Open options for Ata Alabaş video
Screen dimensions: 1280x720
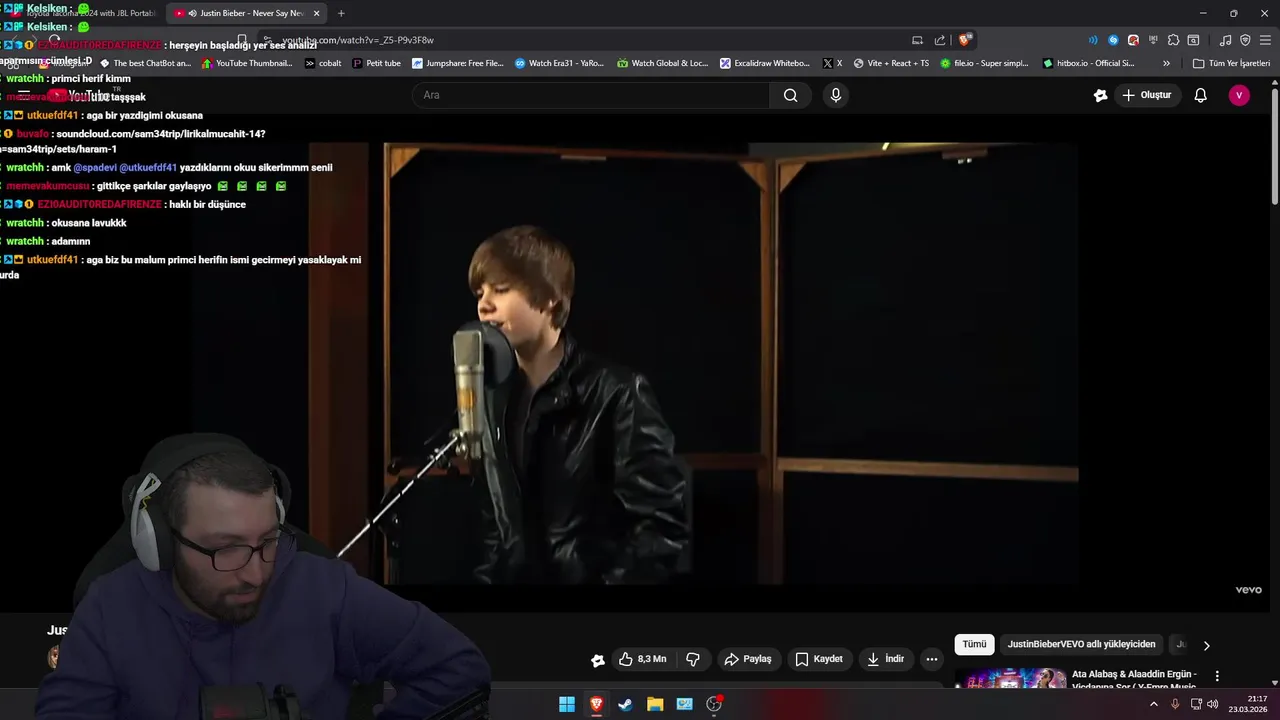pyautogui.click(x=1217, y=676)
